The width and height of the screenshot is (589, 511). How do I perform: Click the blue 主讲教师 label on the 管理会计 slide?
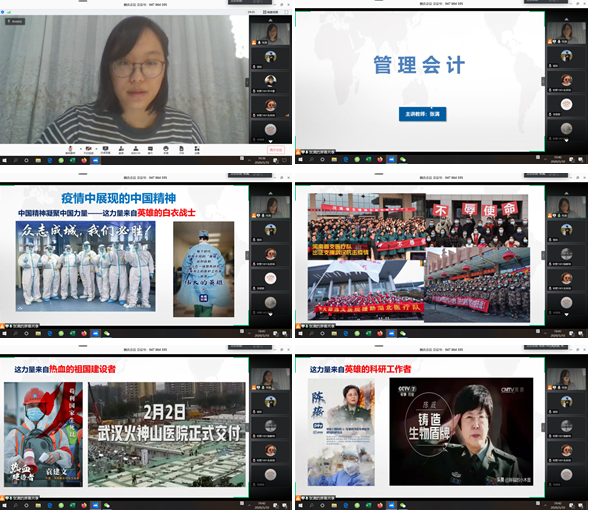click(423, 114)
